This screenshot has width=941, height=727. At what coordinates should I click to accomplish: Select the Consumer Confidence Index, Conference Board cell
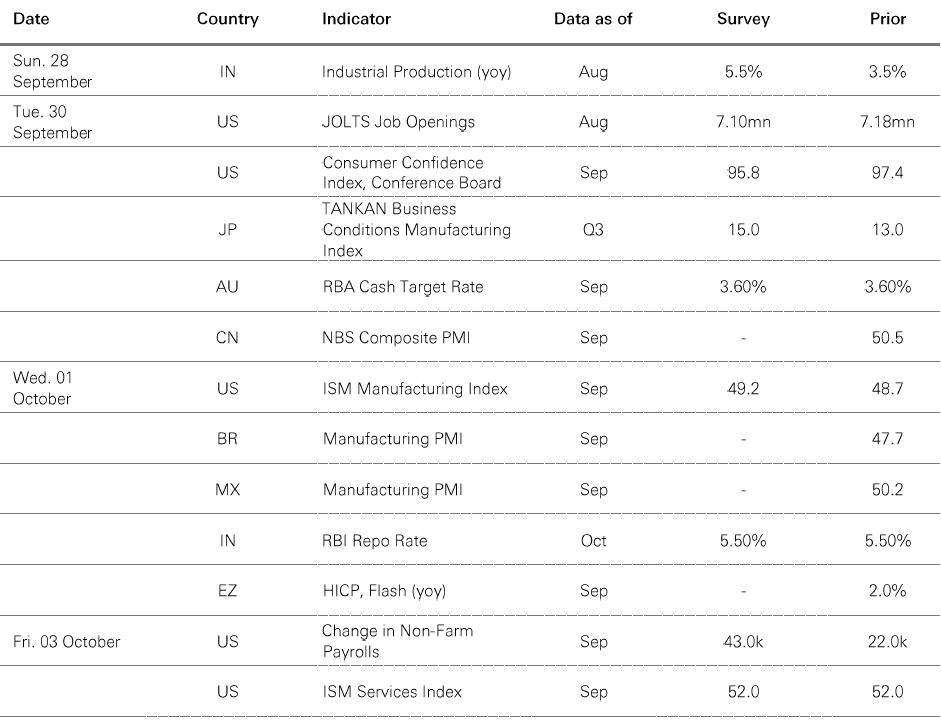pos(412,173)
